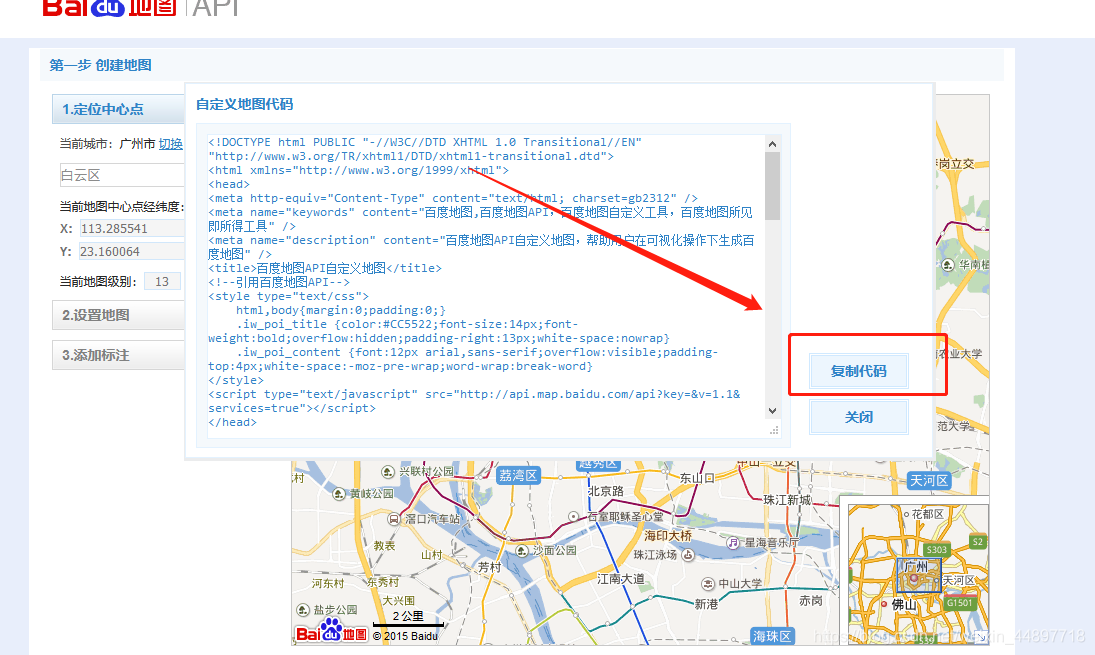Click the 关闭 button to close dialog
This screenshot has height=655, width=1095.
click(x=858, y=417)
